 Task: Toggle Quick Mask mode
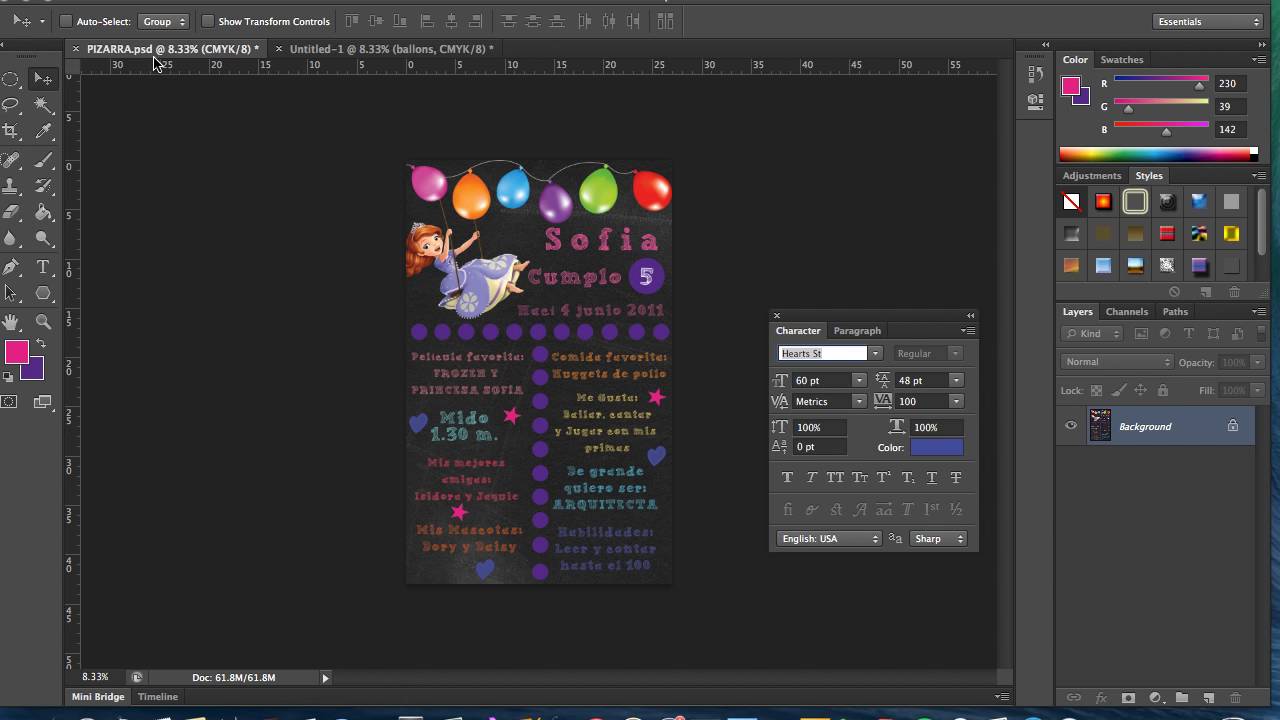coord(10,401)
